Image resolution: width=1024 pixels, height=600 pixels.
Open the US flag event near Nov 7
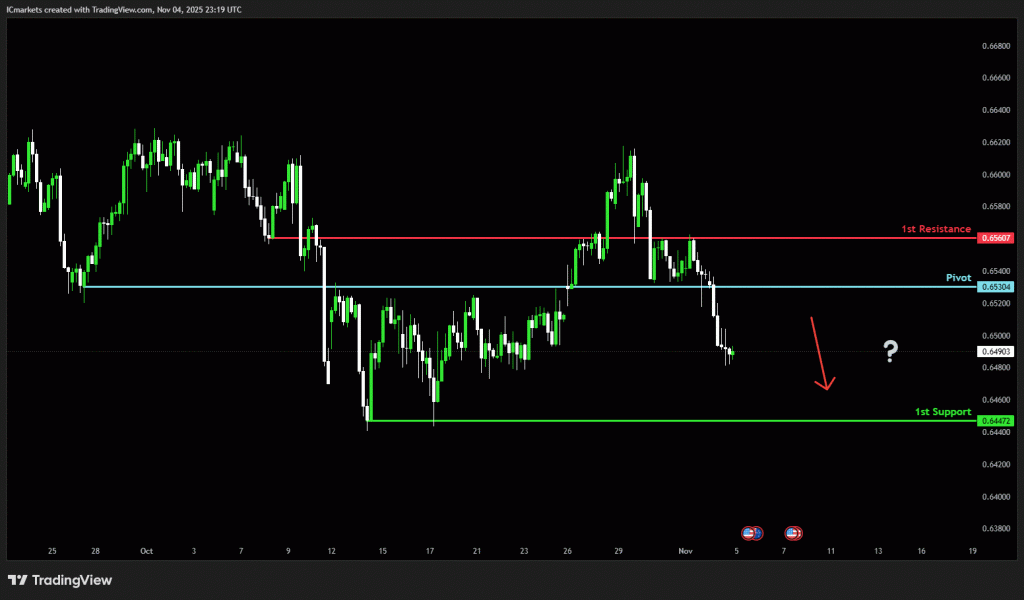(x=793, y=533)
